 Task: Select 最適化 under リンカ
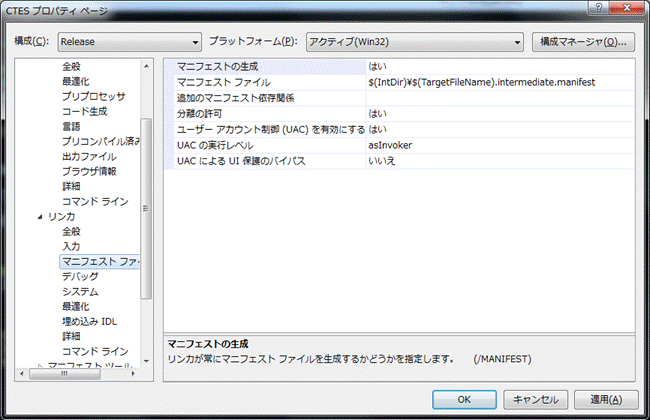tap(75, 306)
